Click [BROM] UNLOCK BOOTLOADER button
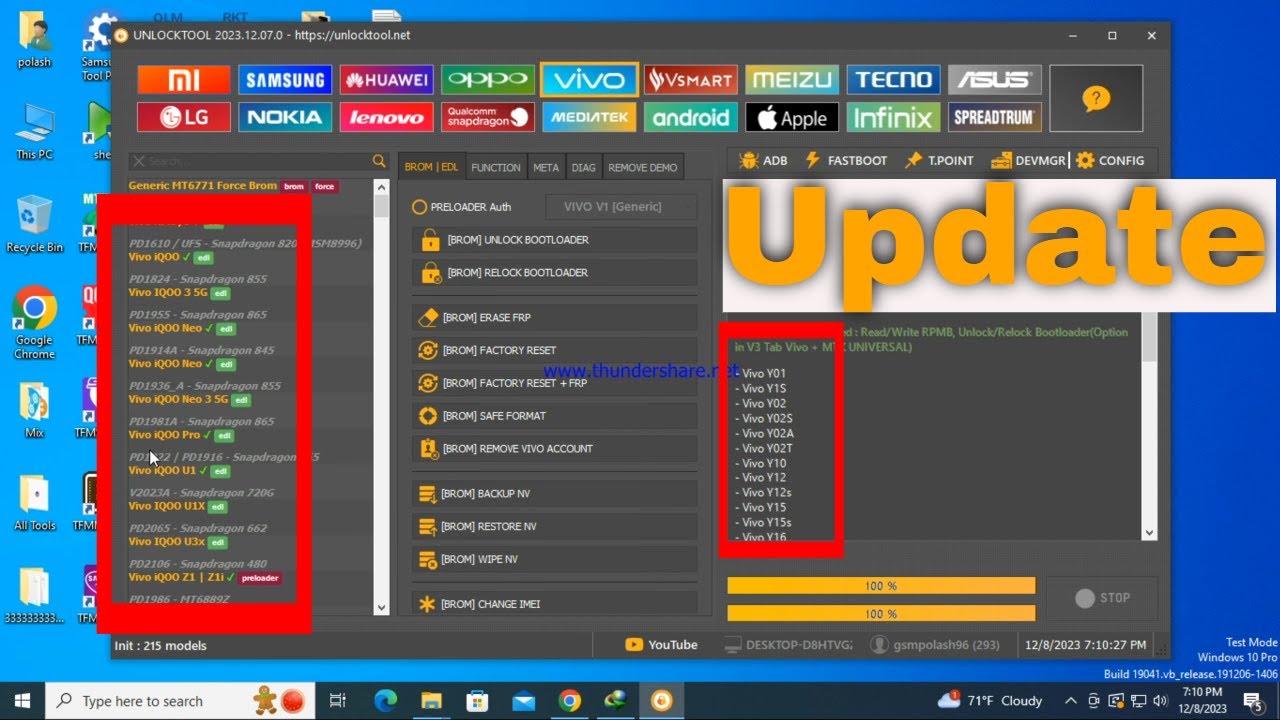Screen dimensions: 1280x720 (555, 240)
